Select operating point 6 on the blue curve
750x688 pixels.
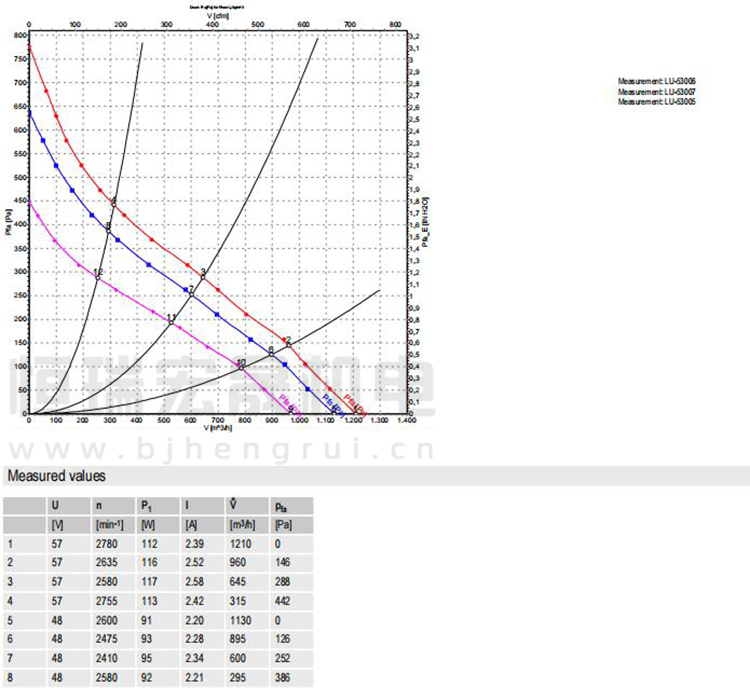pyautogui.click(x=270, y=351)
